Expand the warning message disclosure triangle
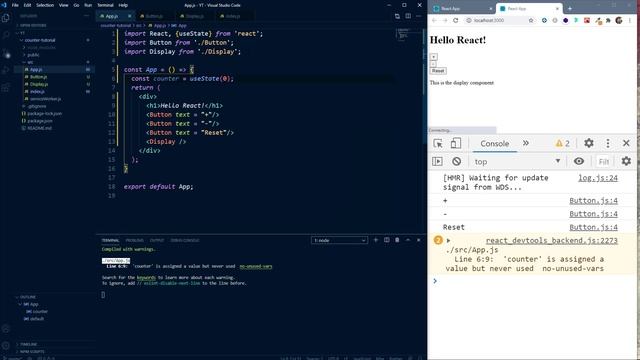This screenshot has width=640, height=360. point(448,240)
